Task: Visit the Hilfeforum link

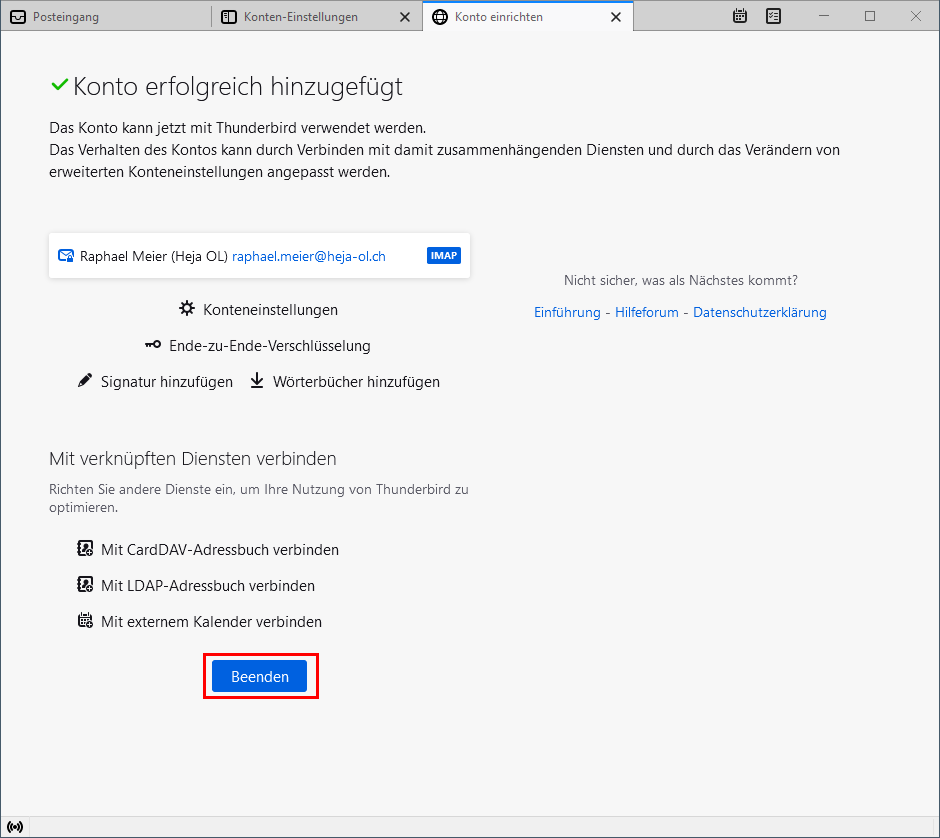Action: click(x=647, y=313)
